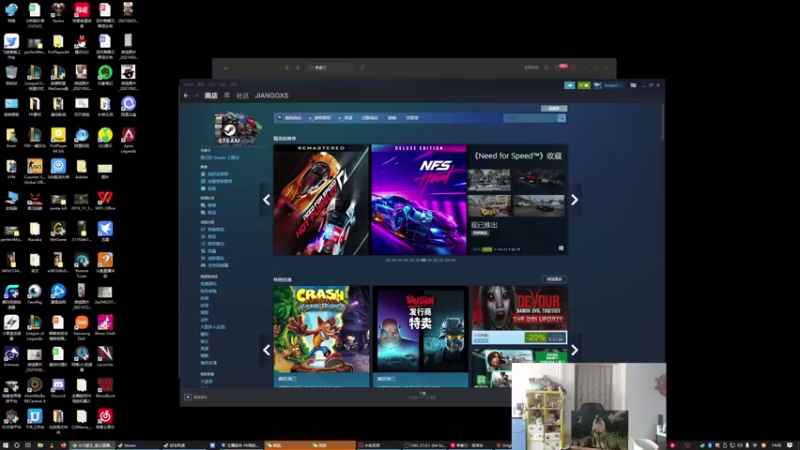Open File Explorer from the taskbar

coord(40,445)
